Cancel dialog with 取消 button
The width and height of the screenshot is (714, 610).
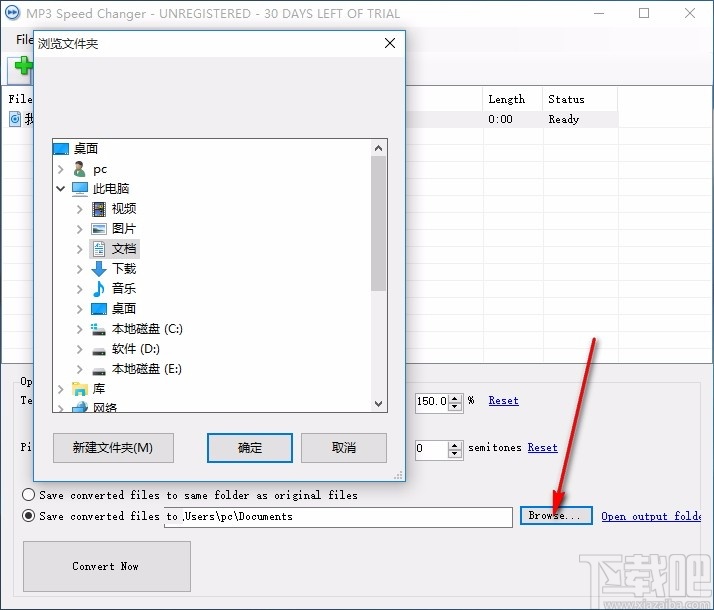click(x=344, y=447)
